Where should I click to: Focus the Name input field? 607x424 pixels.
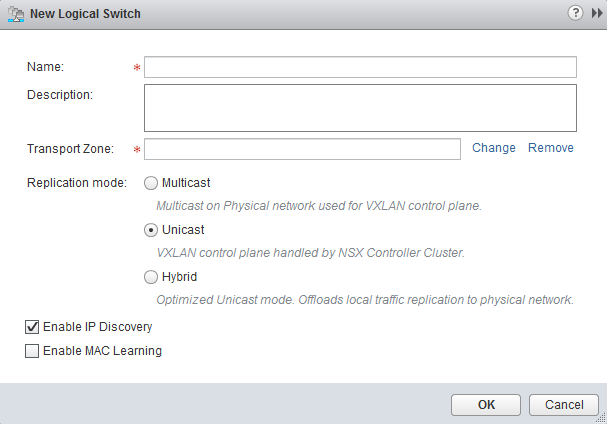pyautogui.click(x=361, y=67)
